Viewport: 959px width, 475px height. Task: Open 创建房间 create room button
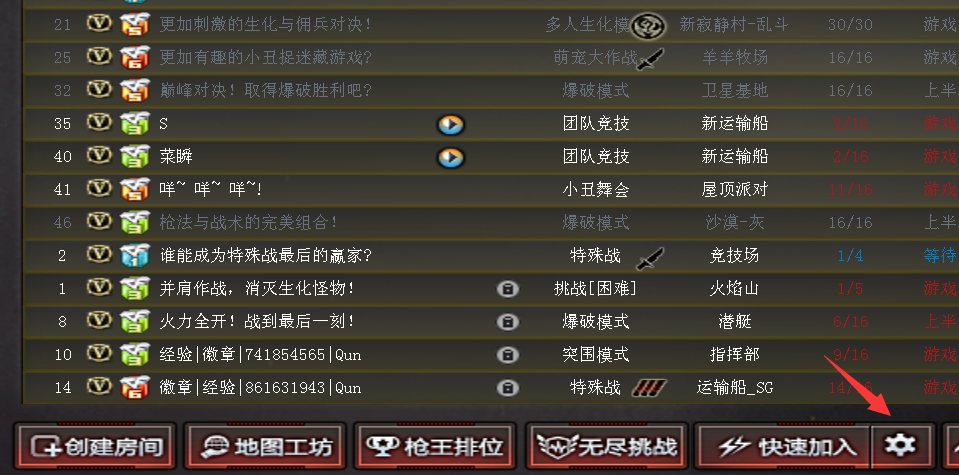tap(95, 446)
